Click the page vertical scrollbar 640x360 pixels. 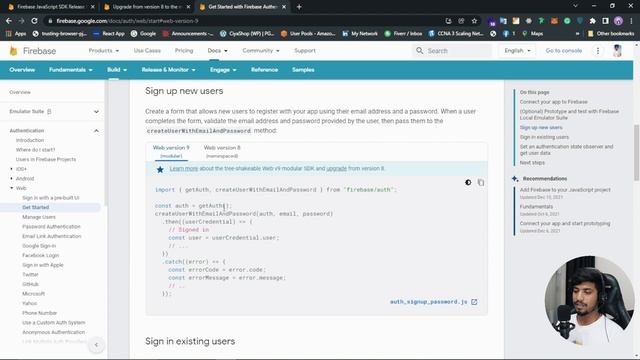(x=636, y=152)
